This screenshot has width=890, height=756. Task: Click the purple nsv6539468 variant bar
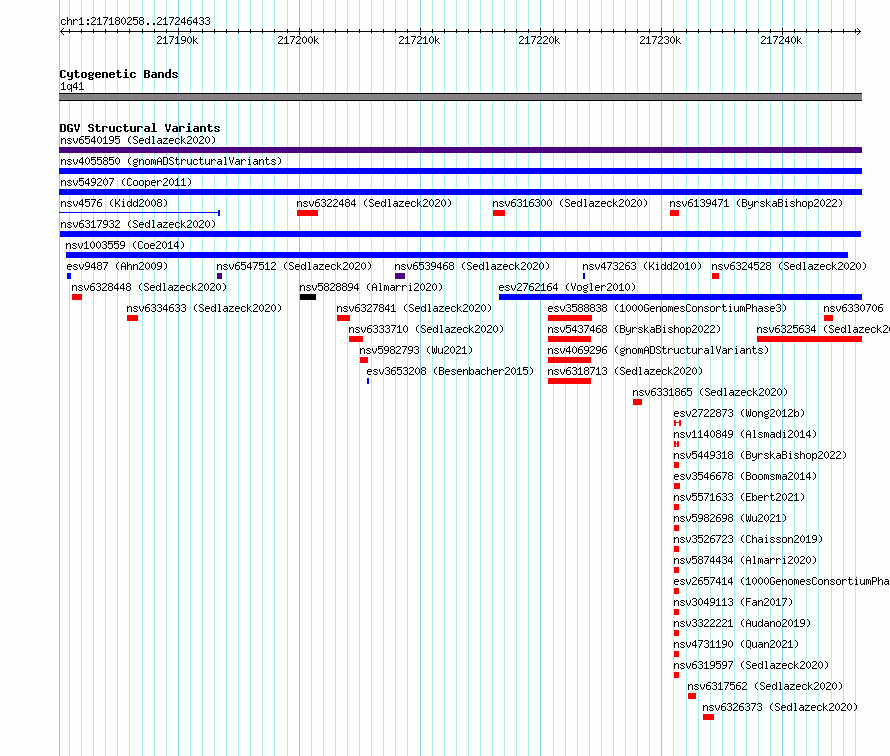400,276
